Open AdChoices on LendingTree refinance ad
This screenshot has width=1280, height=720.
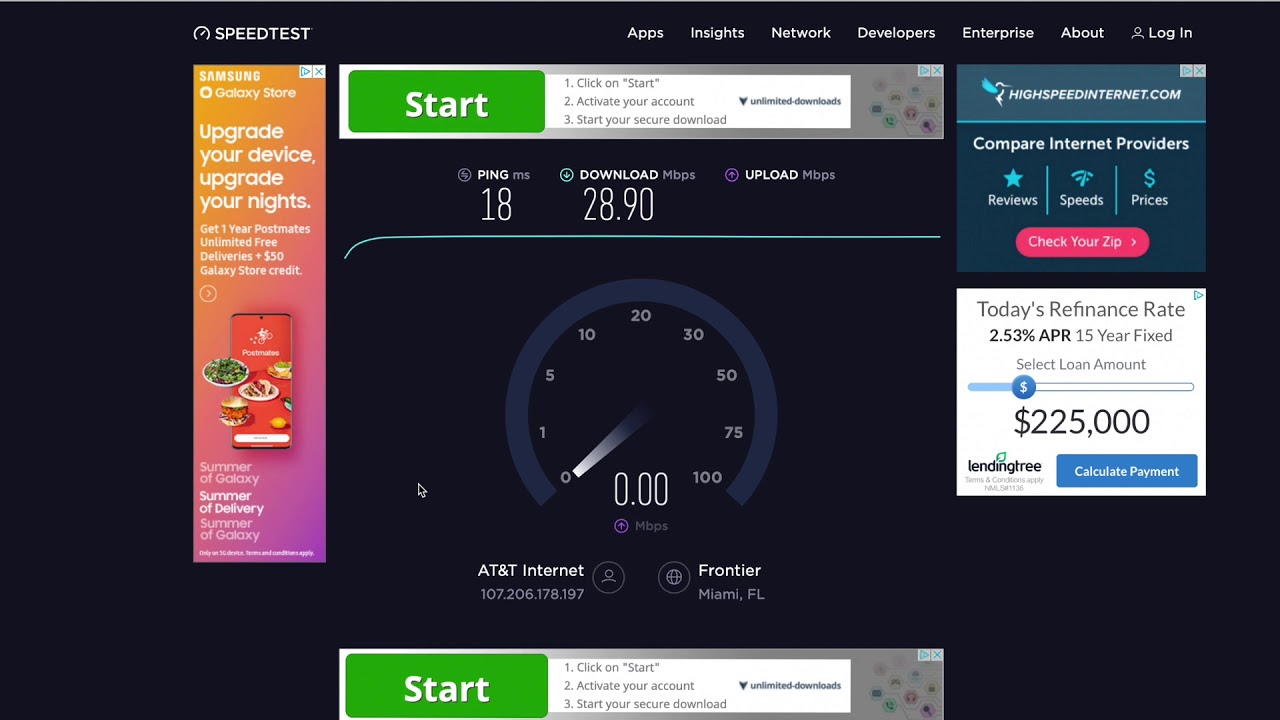tap(1198, 295)
